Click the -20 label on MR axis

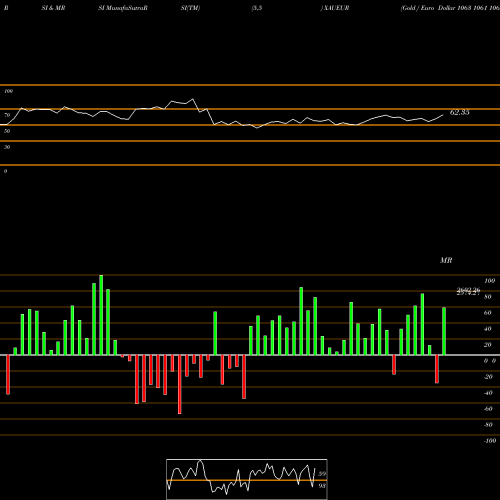click(x=488, y=377)
